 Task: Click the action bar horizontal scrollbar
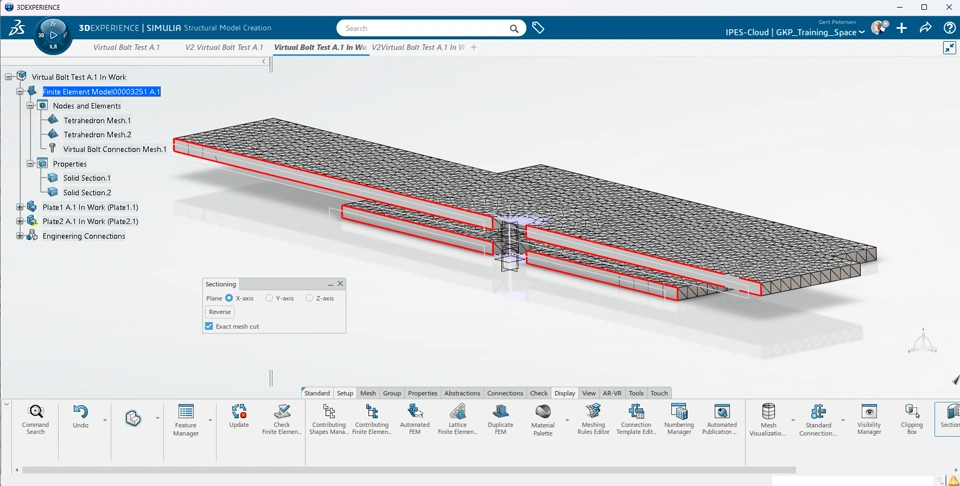tap(408, 470)
